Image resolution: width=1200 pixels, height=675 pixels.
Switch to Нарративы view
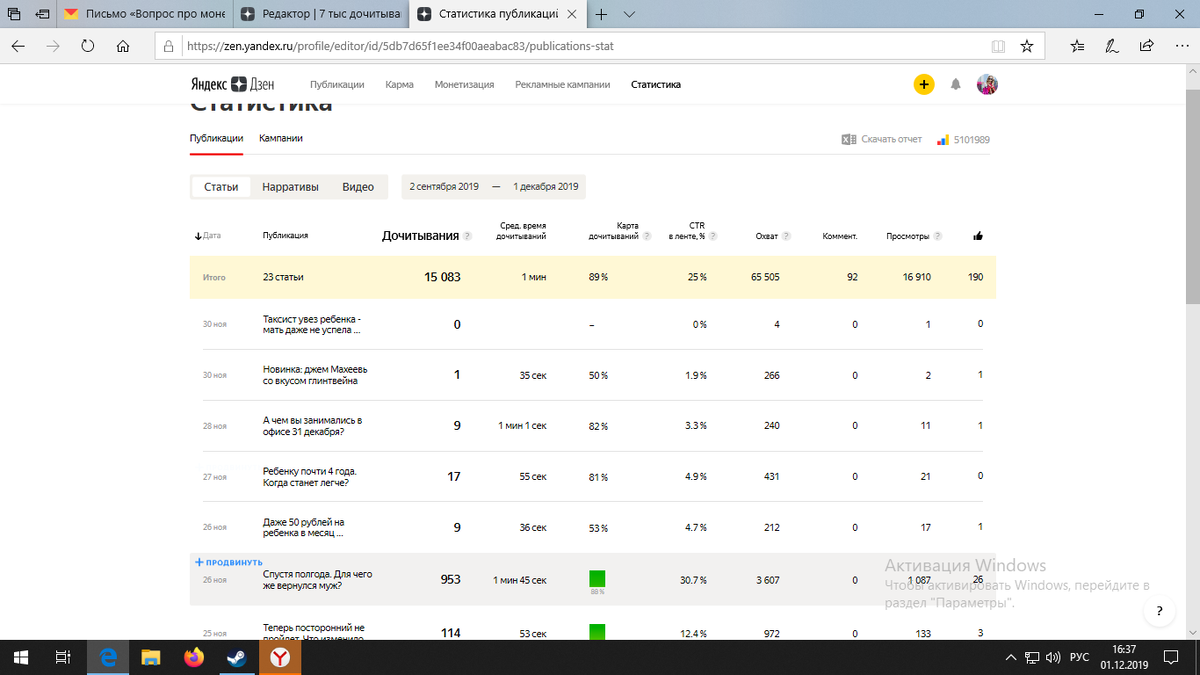point(290,187)
